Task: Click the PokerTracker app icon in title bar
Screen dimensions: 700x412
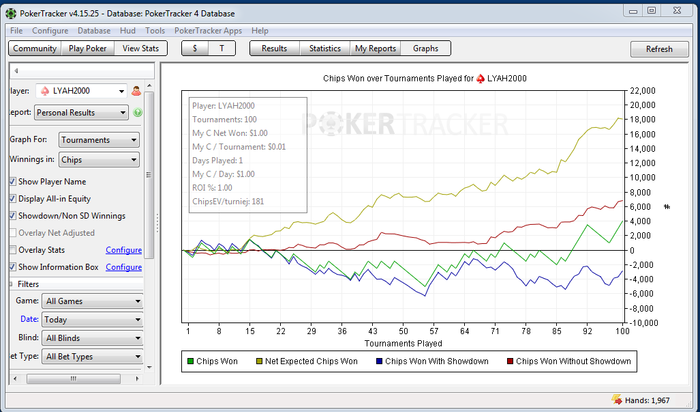Action: (11, 14)
